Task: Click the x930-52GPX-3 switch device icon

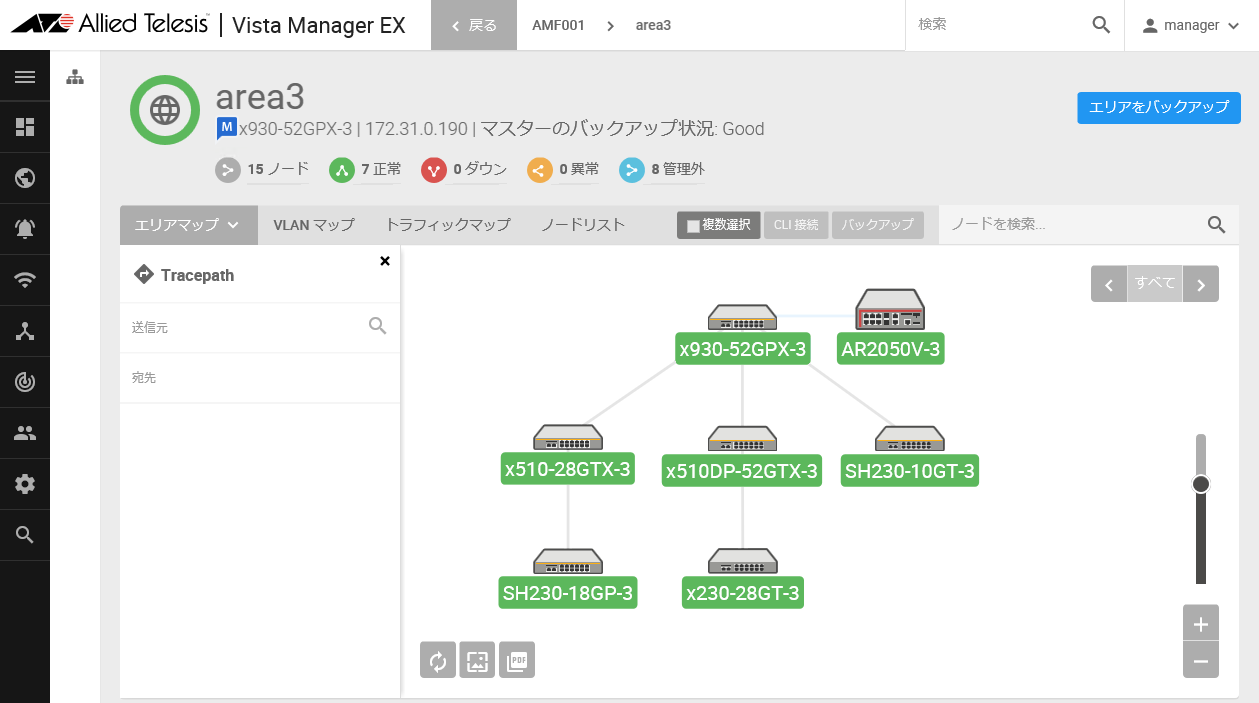Action: tap(742, 318)
